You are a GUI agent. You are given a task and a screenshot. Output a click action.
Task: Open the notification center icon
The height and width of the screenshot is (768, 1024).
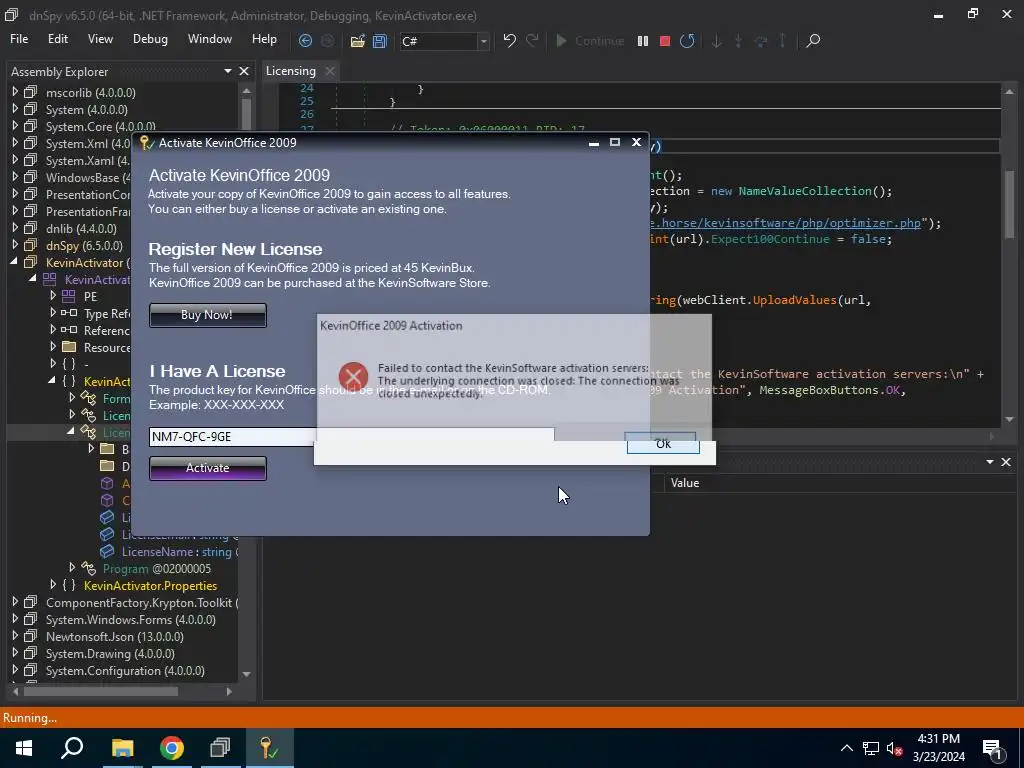pos(993,750)
